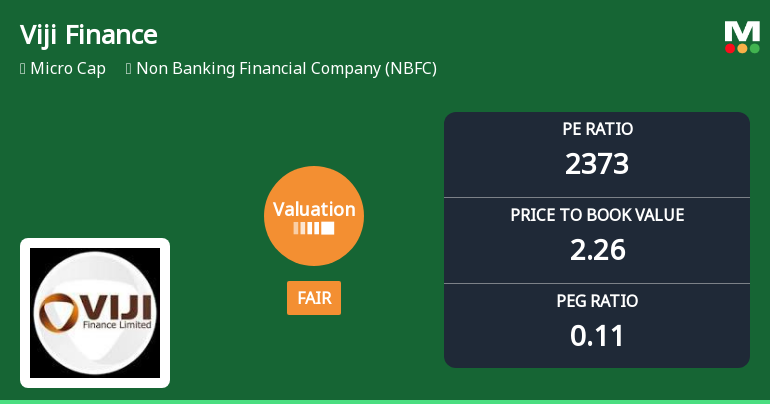Screen dimensions: 770x404
Task: Click the PE RATIO heading
Action: (597, 129)
